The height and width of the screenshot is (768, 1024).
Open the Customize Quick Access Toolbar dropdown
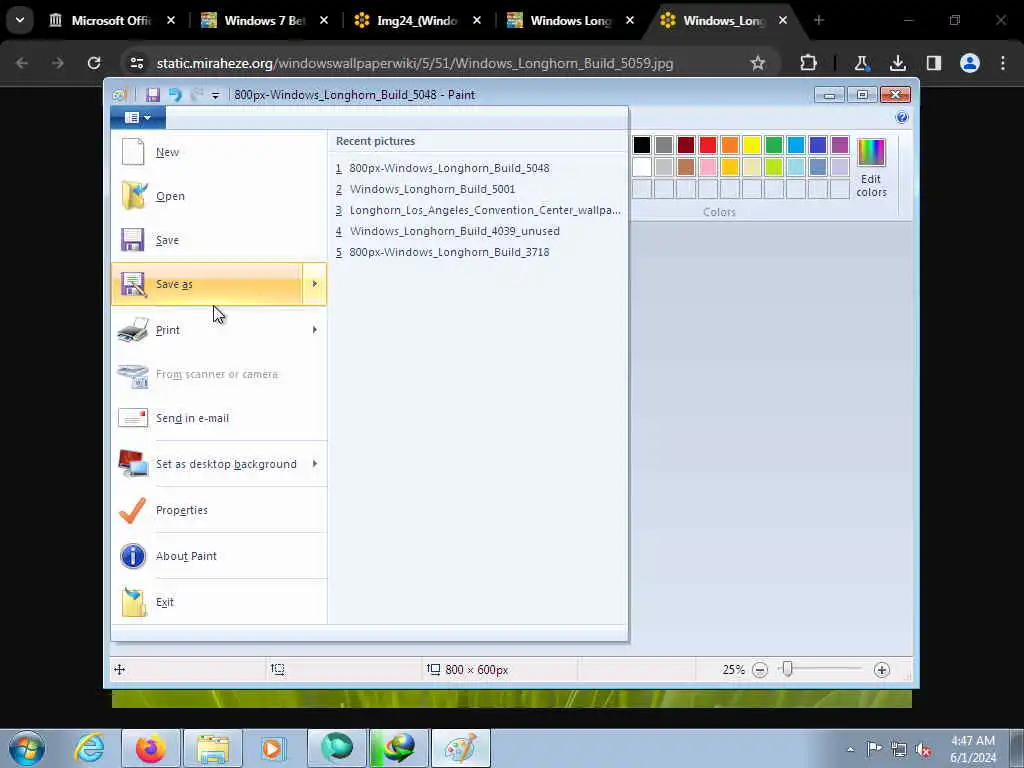pyautogui.click(x=216, y=95)
